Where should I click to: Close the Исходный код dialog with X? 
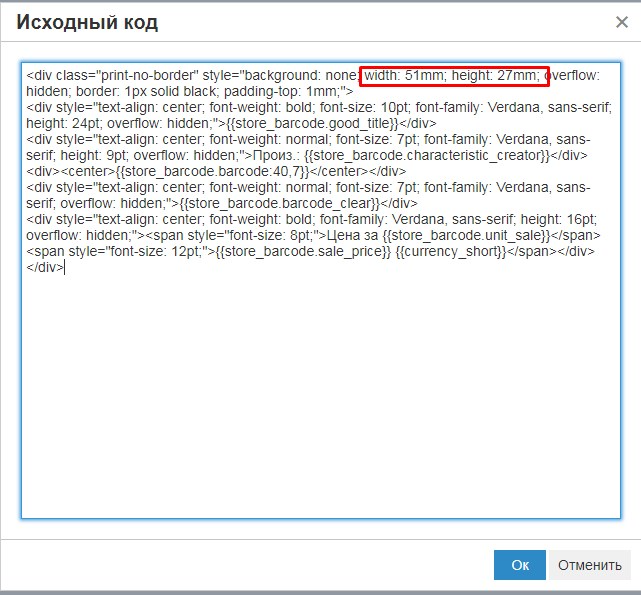point(621,21)
